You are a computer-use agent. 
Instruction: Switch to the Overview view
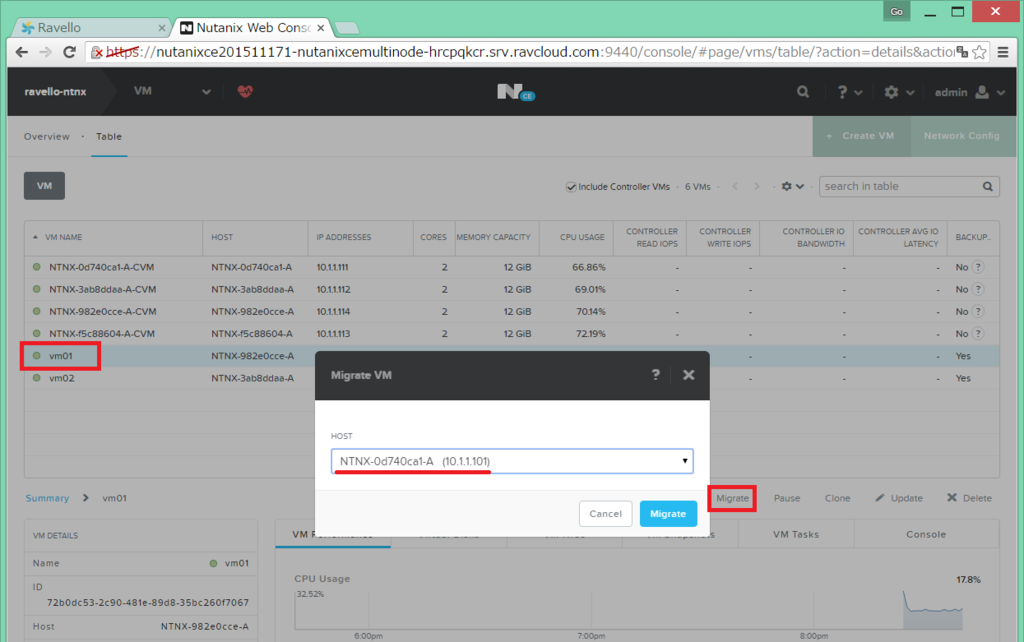pos(46,136)
